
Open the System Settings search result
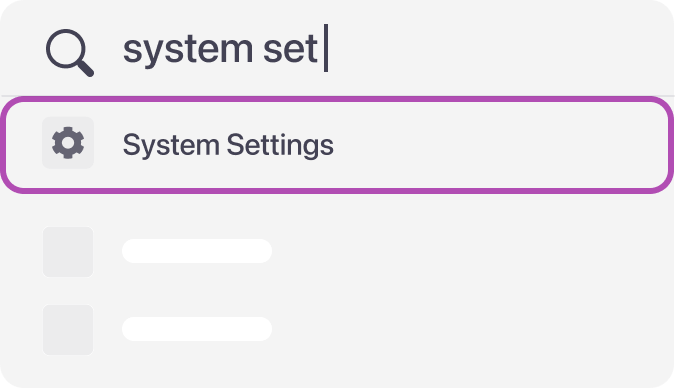point(337,145)
